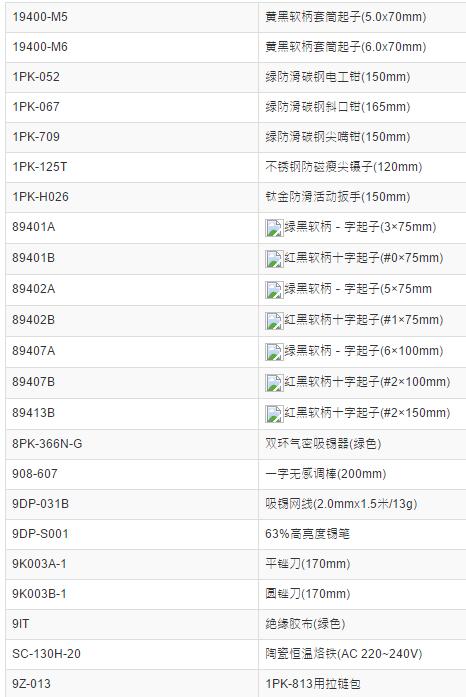Viewport: 466px width, 697px height.
Task: Click broken image icon in 89401B row
Action: pyautogui.click(x=274, y=259)
